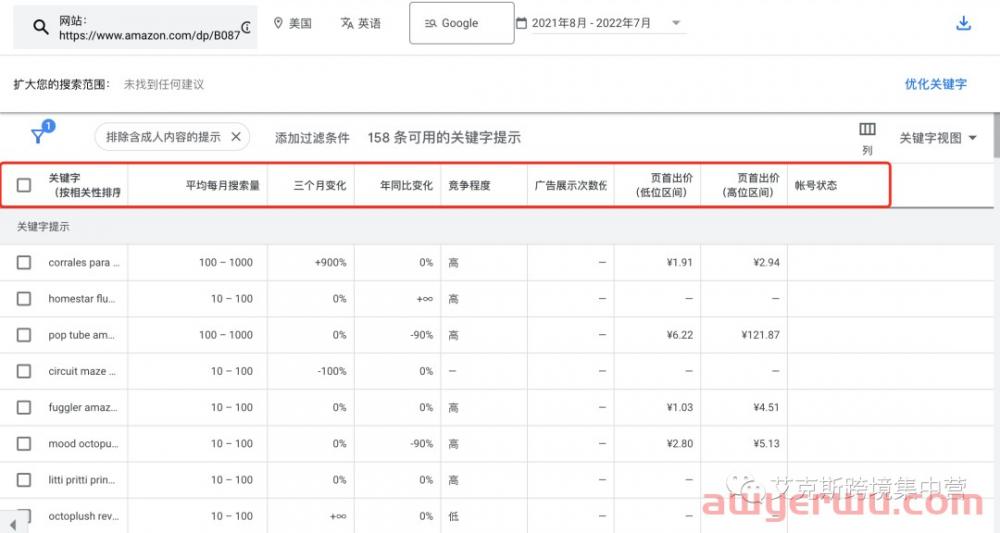Click the website URL search box

coord(135,27)
